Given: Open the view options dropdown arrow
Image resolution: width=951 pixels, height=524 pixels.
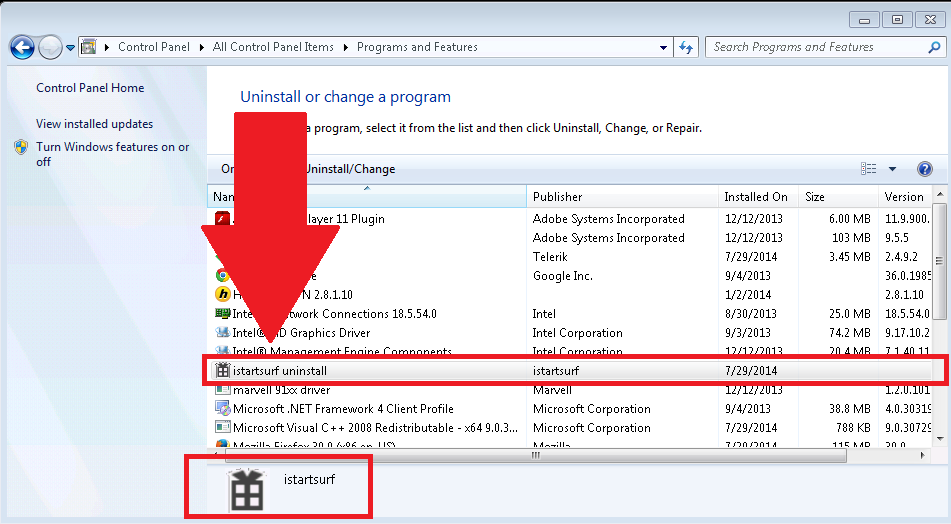Looking at the screenshot, I should pos(892,169).
